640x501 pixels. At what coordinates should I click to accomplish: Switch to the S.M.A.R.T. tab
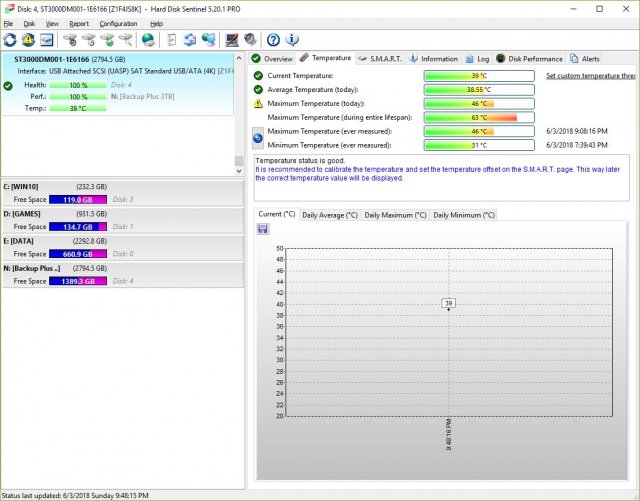click(x=380, y=59)
